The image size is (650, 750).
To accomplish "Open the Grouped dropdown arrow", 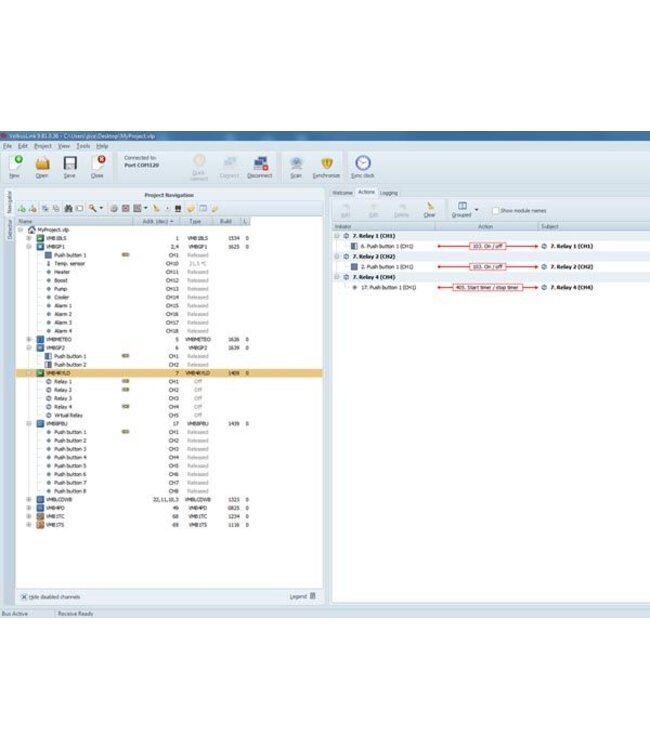I will click(476, 210).
